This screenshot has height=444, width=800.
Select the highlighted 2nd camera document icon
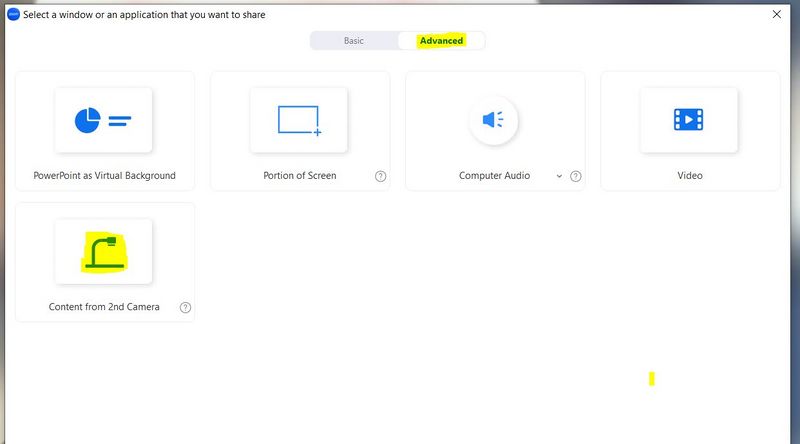pos(103,253)
